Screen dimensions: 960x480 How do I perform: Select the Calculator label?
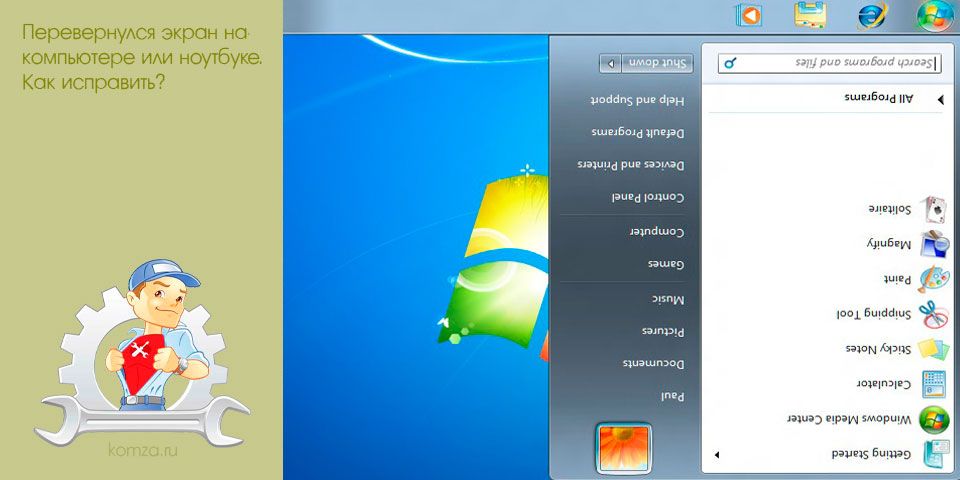[x=884, y=384]
